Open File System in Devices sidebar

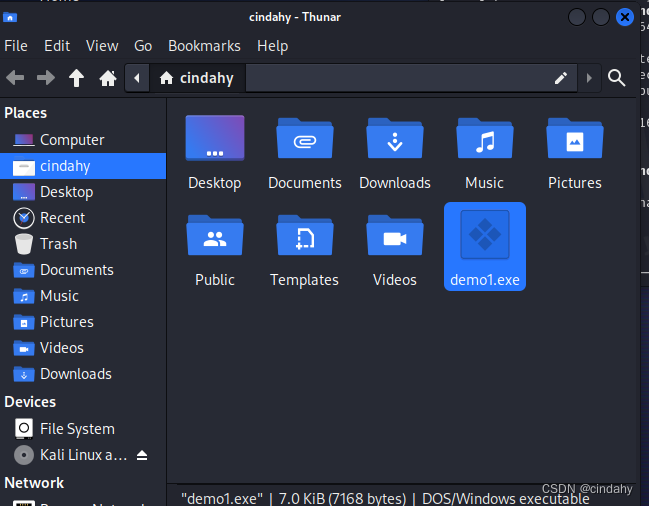(77, 429)
